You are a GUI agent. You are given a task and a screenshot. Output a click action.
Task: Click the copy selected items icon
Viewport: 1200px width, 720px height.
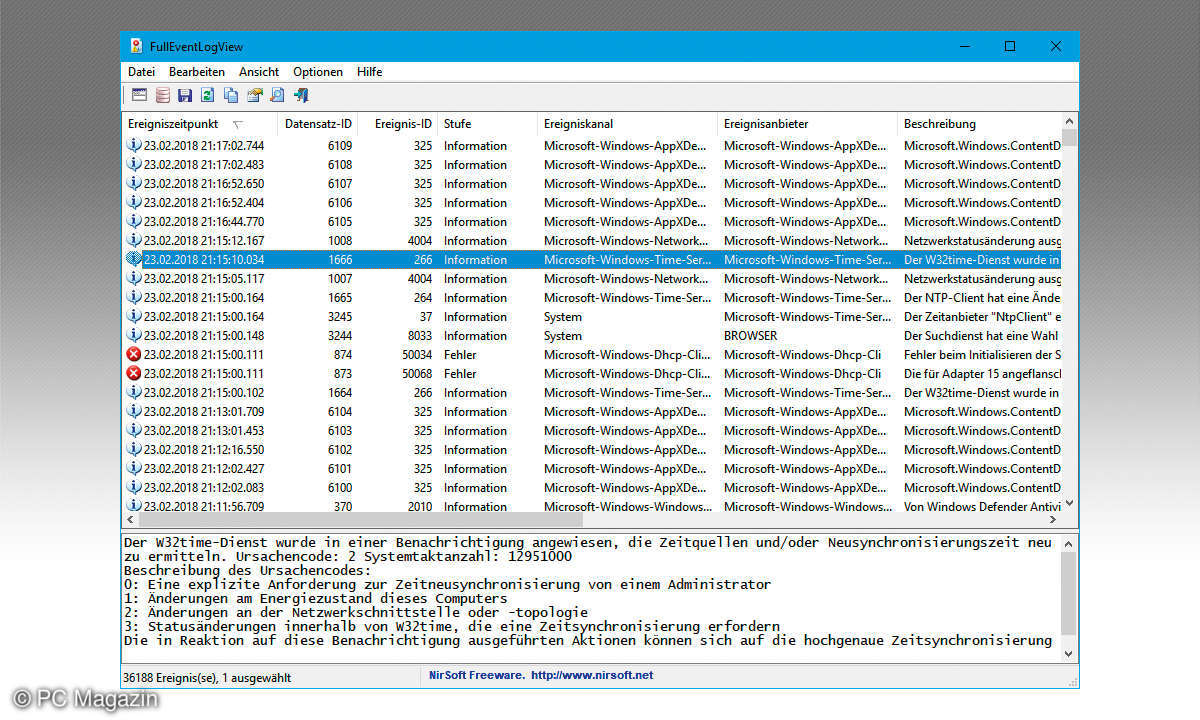pos(231,95)
